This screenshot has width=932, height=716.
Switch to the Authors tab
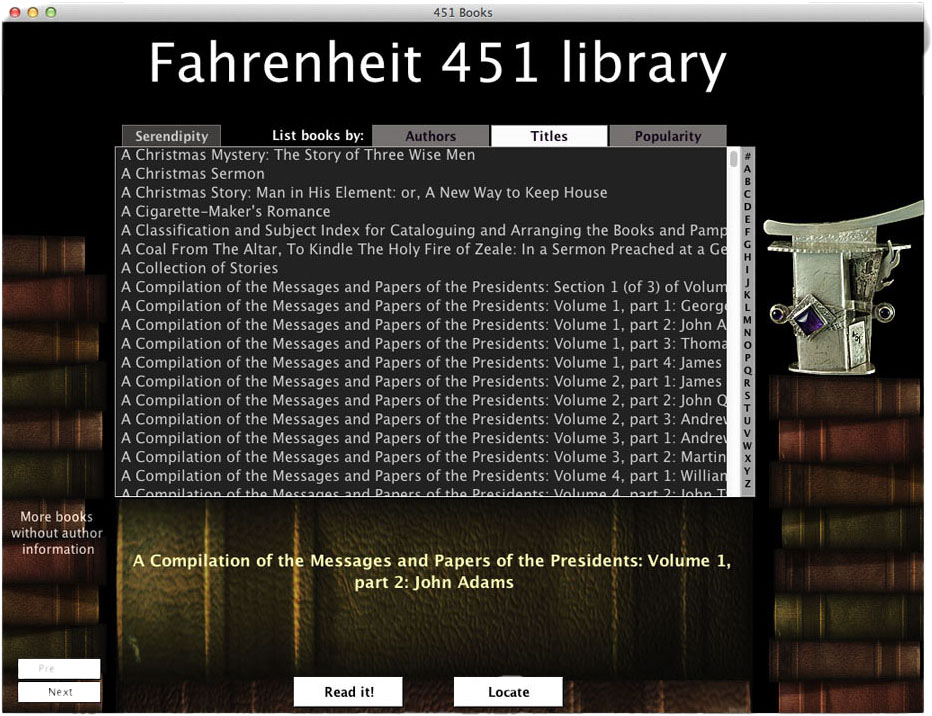coord(430,136)
